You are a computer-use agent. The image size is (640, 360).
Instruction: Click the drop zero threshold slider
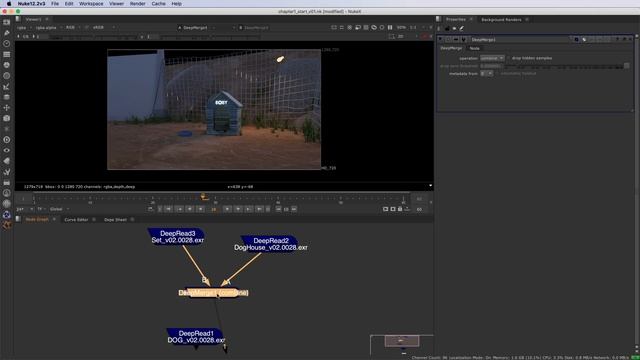(563, 66)
